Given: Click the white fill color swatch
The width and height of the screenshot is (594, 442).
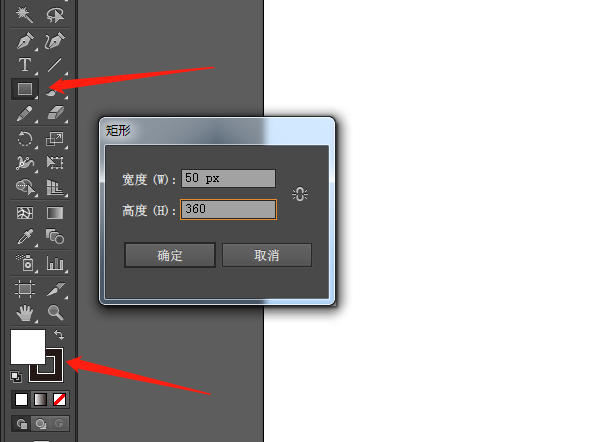Looking at the screenshot, I should (x=28, y=347).
